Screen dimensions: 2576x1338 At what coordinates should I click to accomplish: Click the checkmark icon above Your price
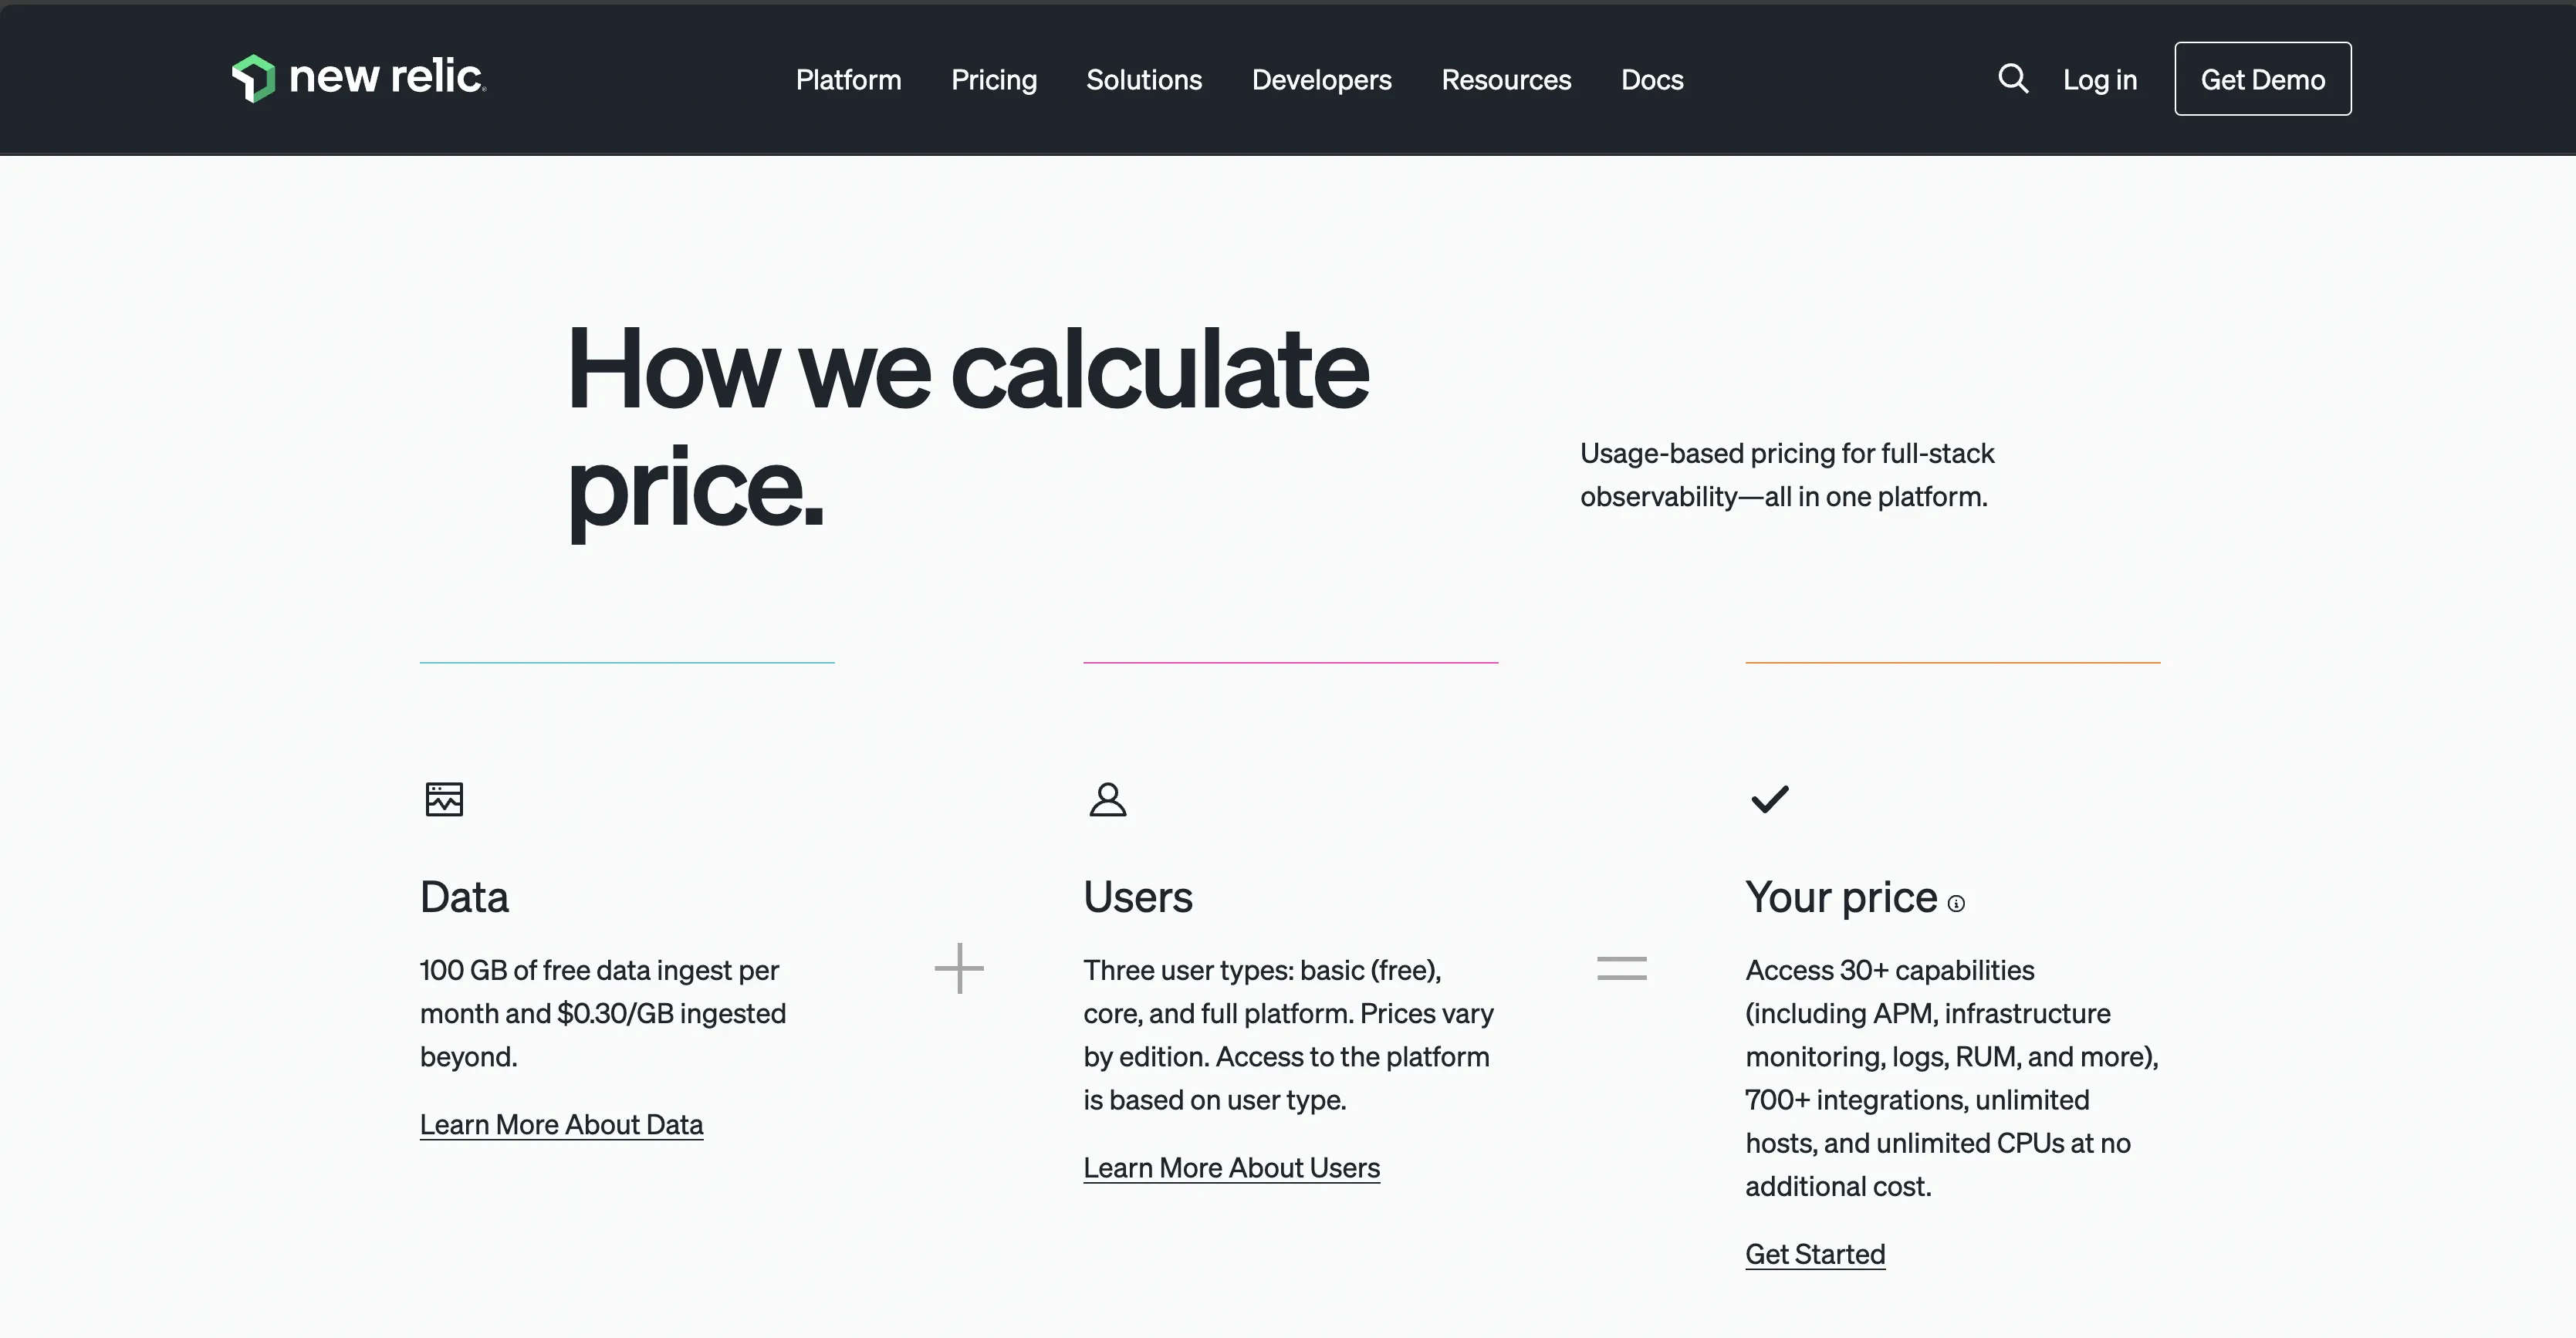click(1769, 798)
